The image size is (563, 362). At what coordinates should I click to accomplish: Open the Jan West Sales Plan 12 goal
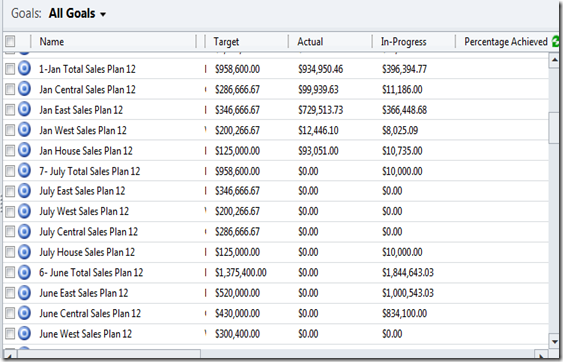pos(83,130)
